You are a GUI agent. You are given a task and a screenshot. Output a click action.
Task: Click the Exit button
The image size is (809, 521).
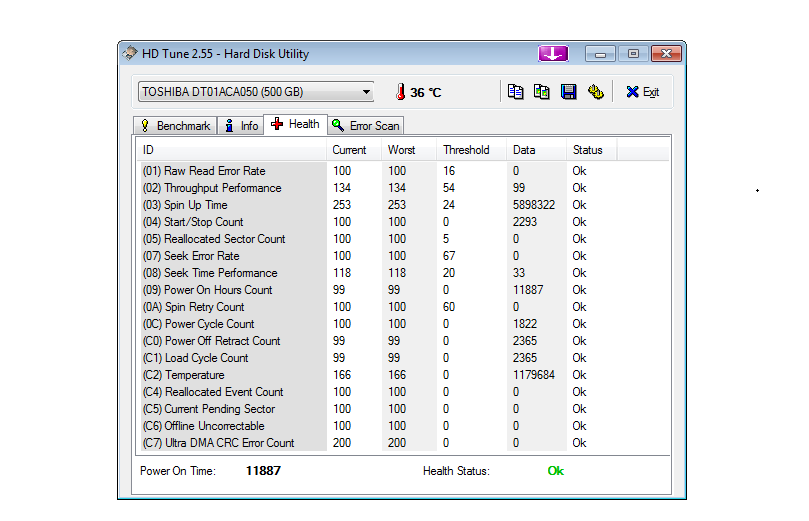pos(642,92)
